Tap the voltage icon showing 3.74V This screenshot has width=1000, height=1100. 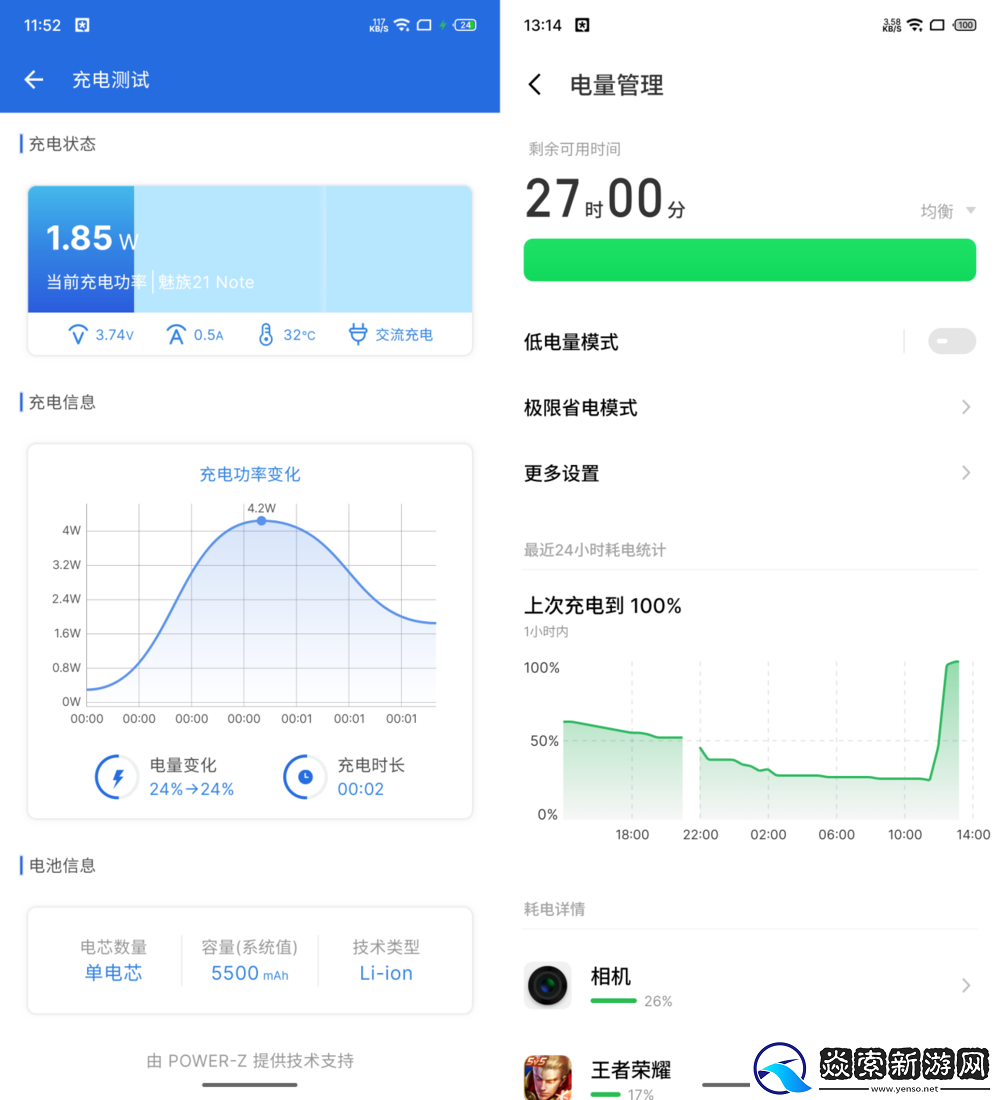(x=78, y=335)
